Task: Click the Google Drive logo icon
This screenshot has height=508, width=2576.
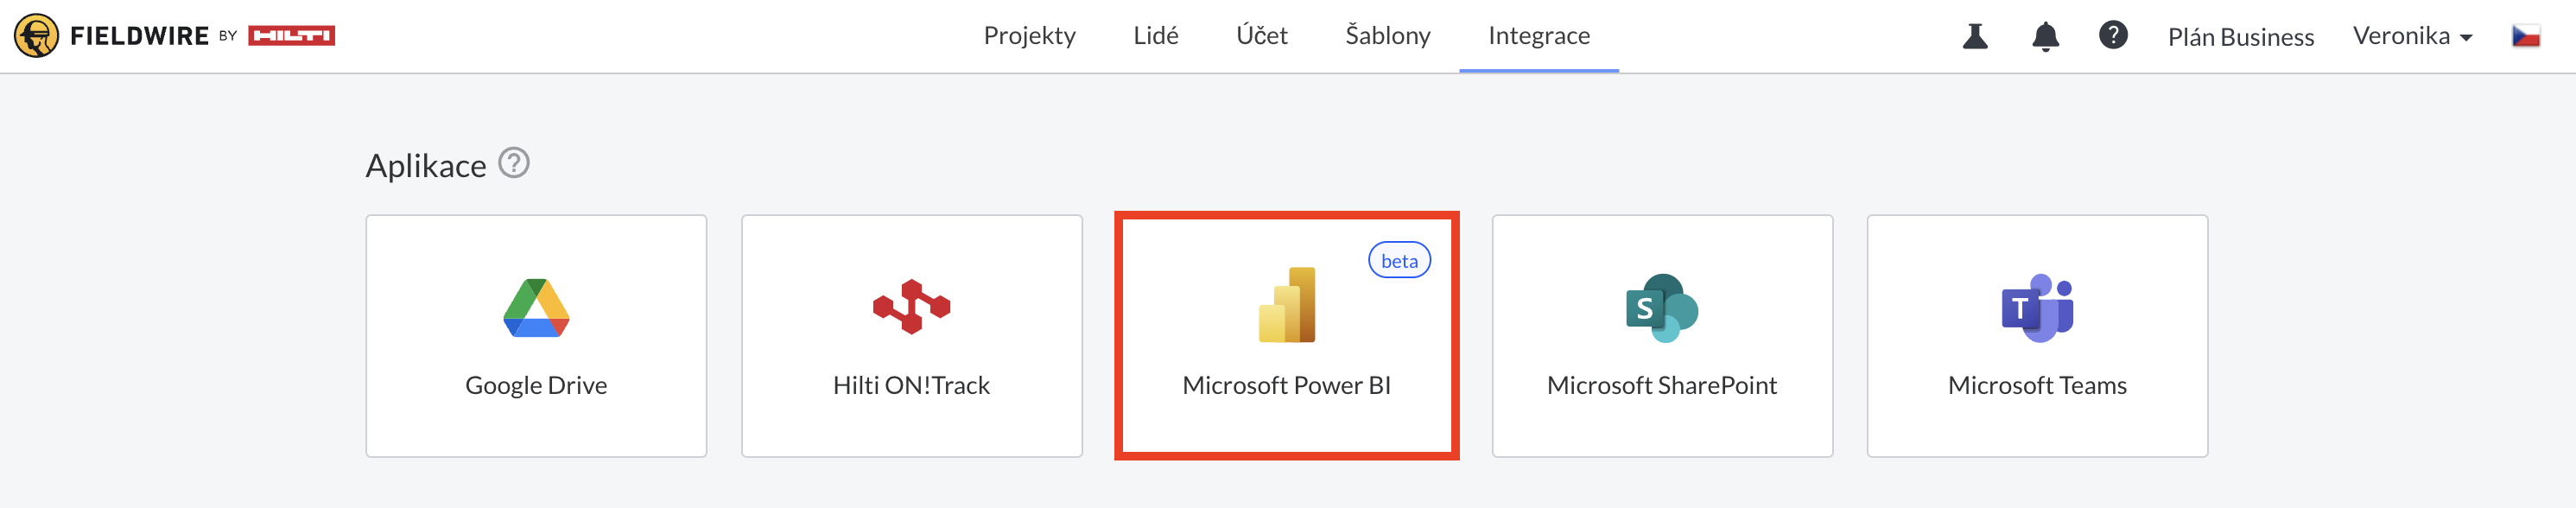Action: (536, 308)
